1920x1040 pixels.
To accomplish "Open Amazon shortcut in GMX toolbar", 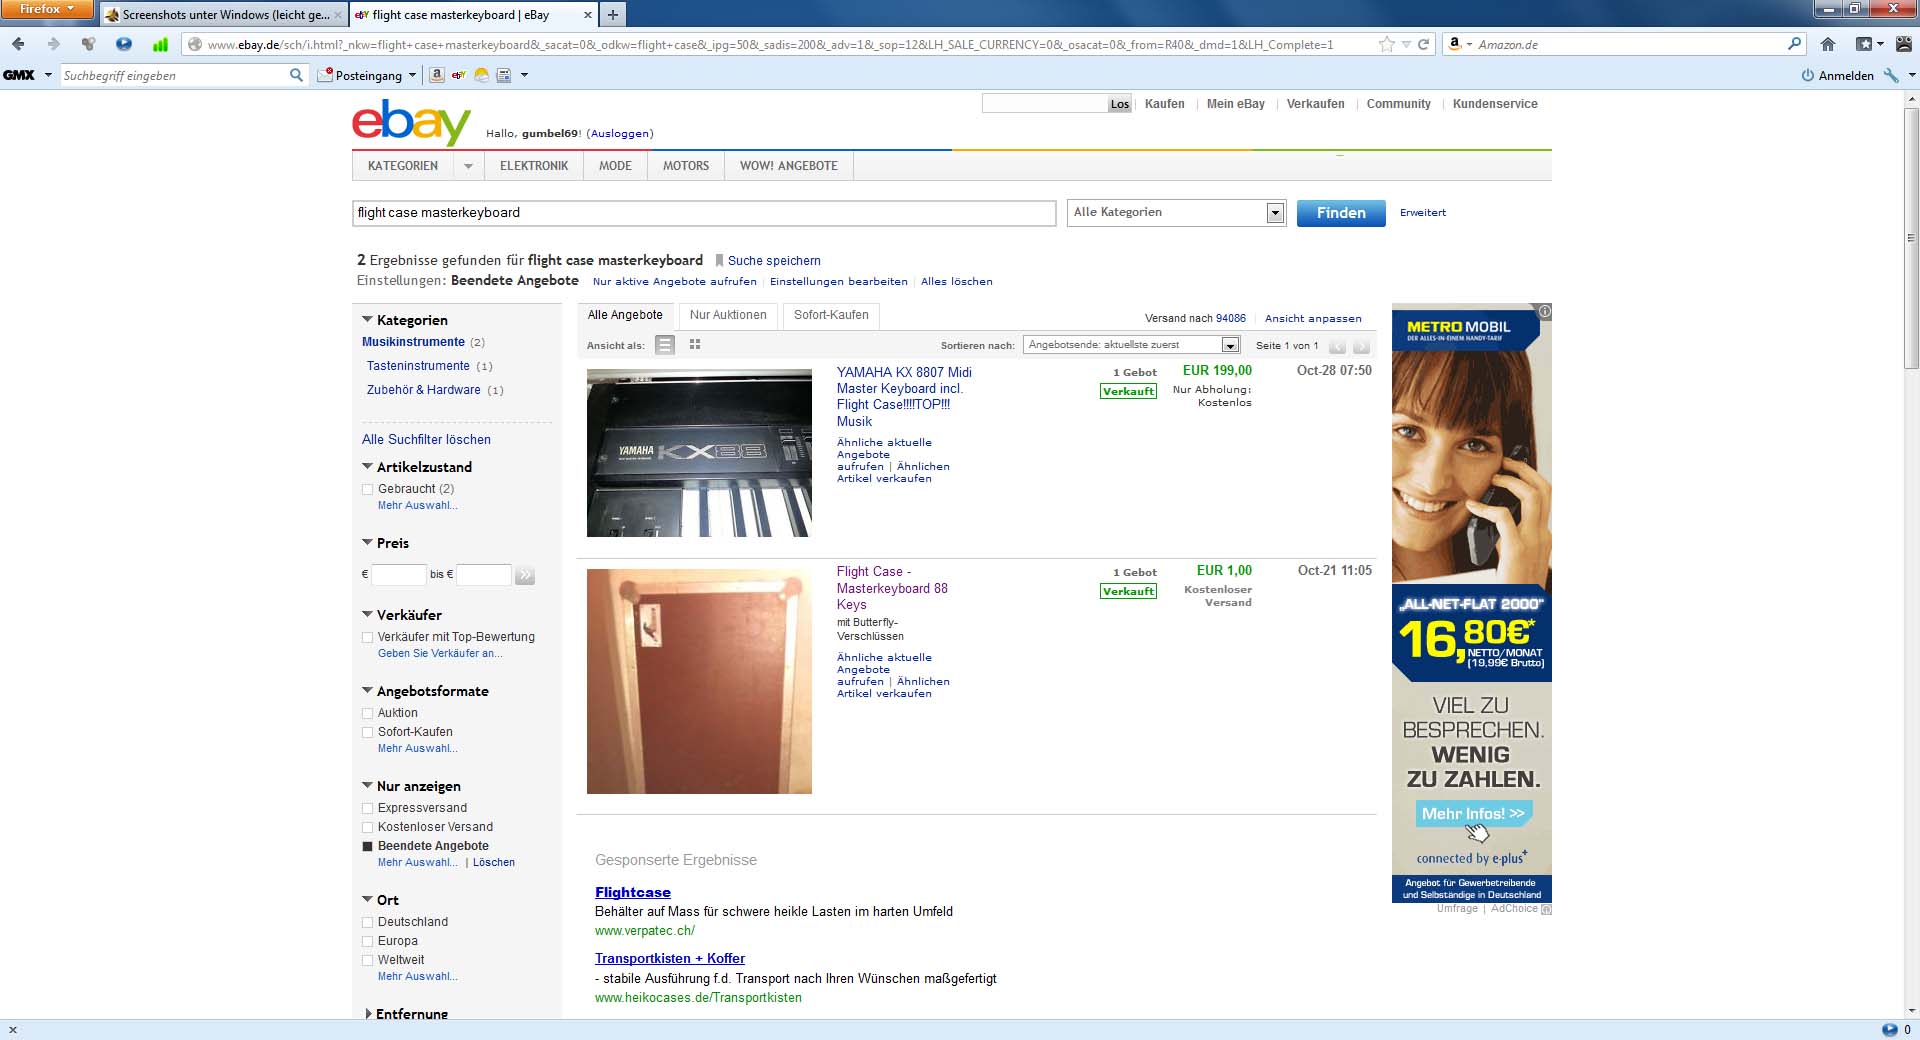I will pos(437,75).
